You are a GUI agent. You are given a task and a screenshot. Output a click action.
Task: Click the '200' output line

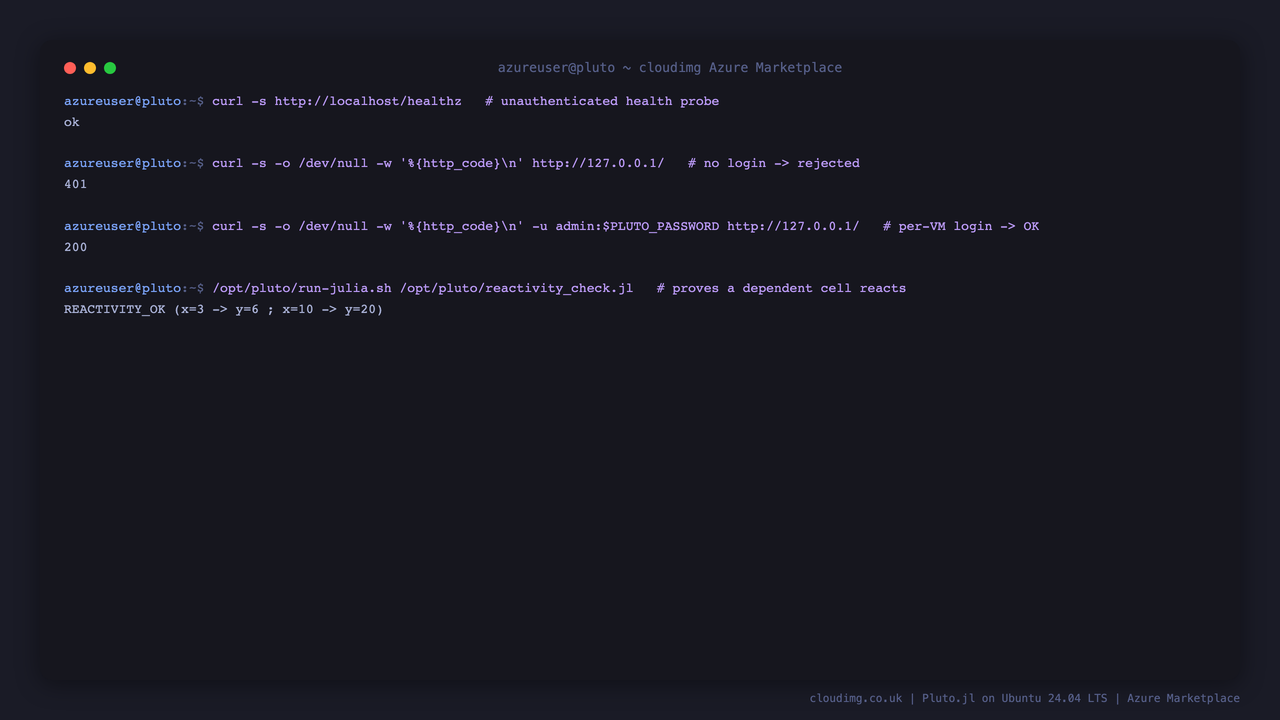pos(76,247)
